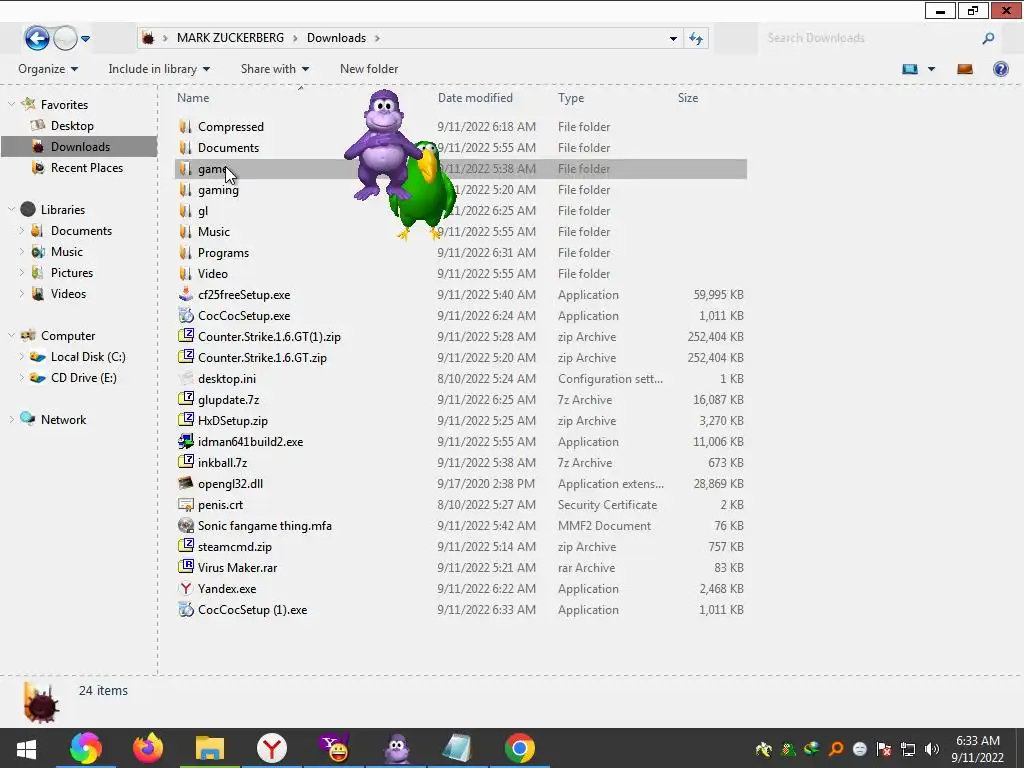The width and height of the screenshot is (1024, 768).
Task: Select CD Drive (E:) in sidebar
Action: pyautogui.click(x=84, y=377)
